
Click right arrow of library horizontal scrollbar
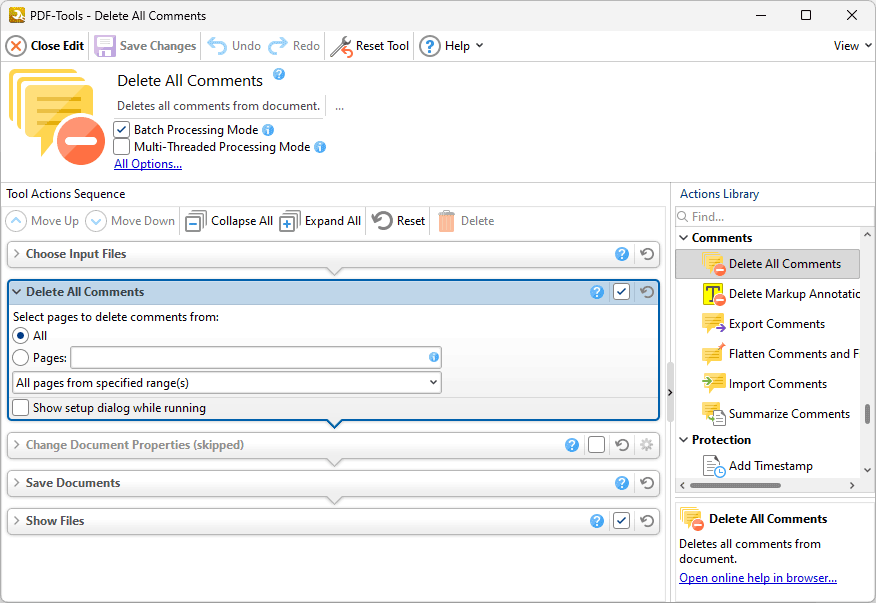pyautogui.click(x=852, y=485)
